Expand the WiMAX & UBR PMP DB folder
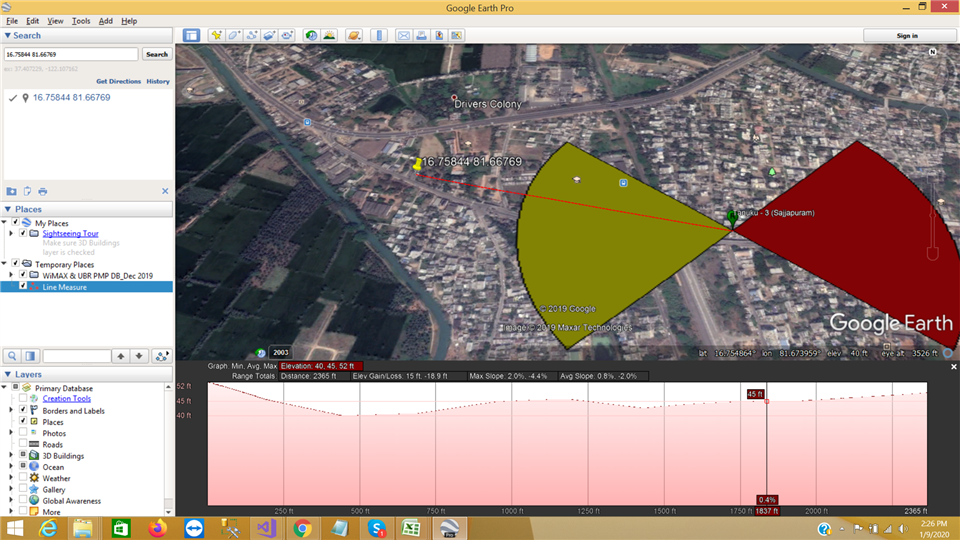 pyautogui.click(x=10, y=275)
